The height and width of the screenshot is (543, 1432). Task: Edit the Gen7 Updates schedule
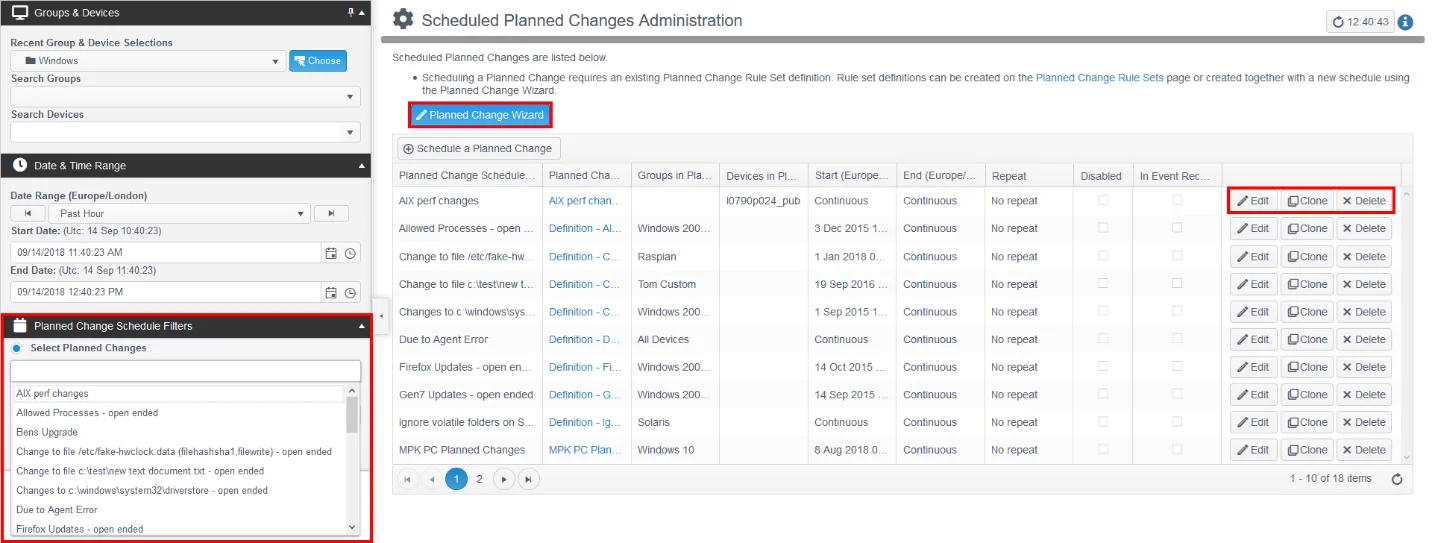click(1254, 395)
